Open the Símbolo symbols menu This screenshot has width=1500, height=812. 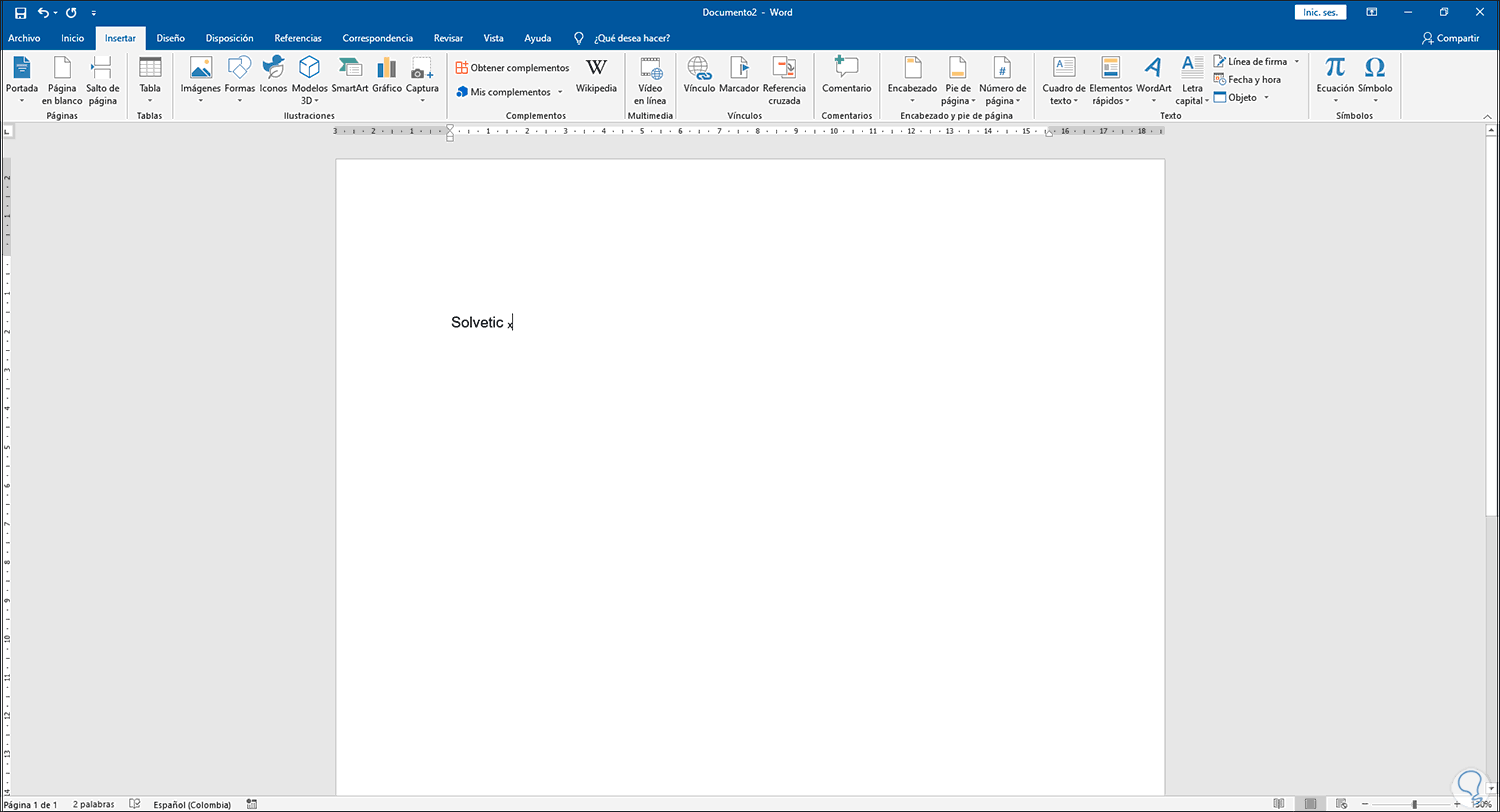click(x=1375, y=81)
